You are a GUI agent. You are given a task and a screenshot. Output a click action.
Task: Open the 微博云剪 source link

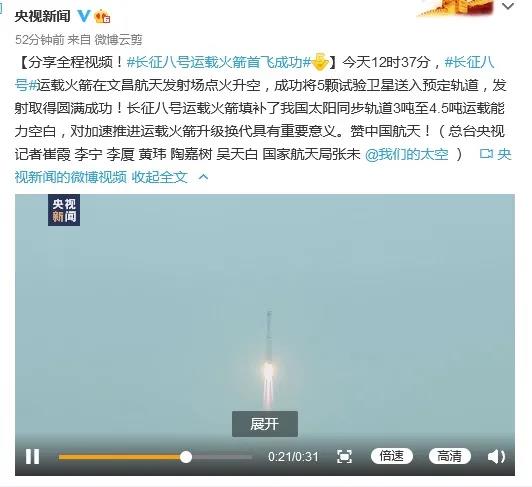tap(118, 40)
